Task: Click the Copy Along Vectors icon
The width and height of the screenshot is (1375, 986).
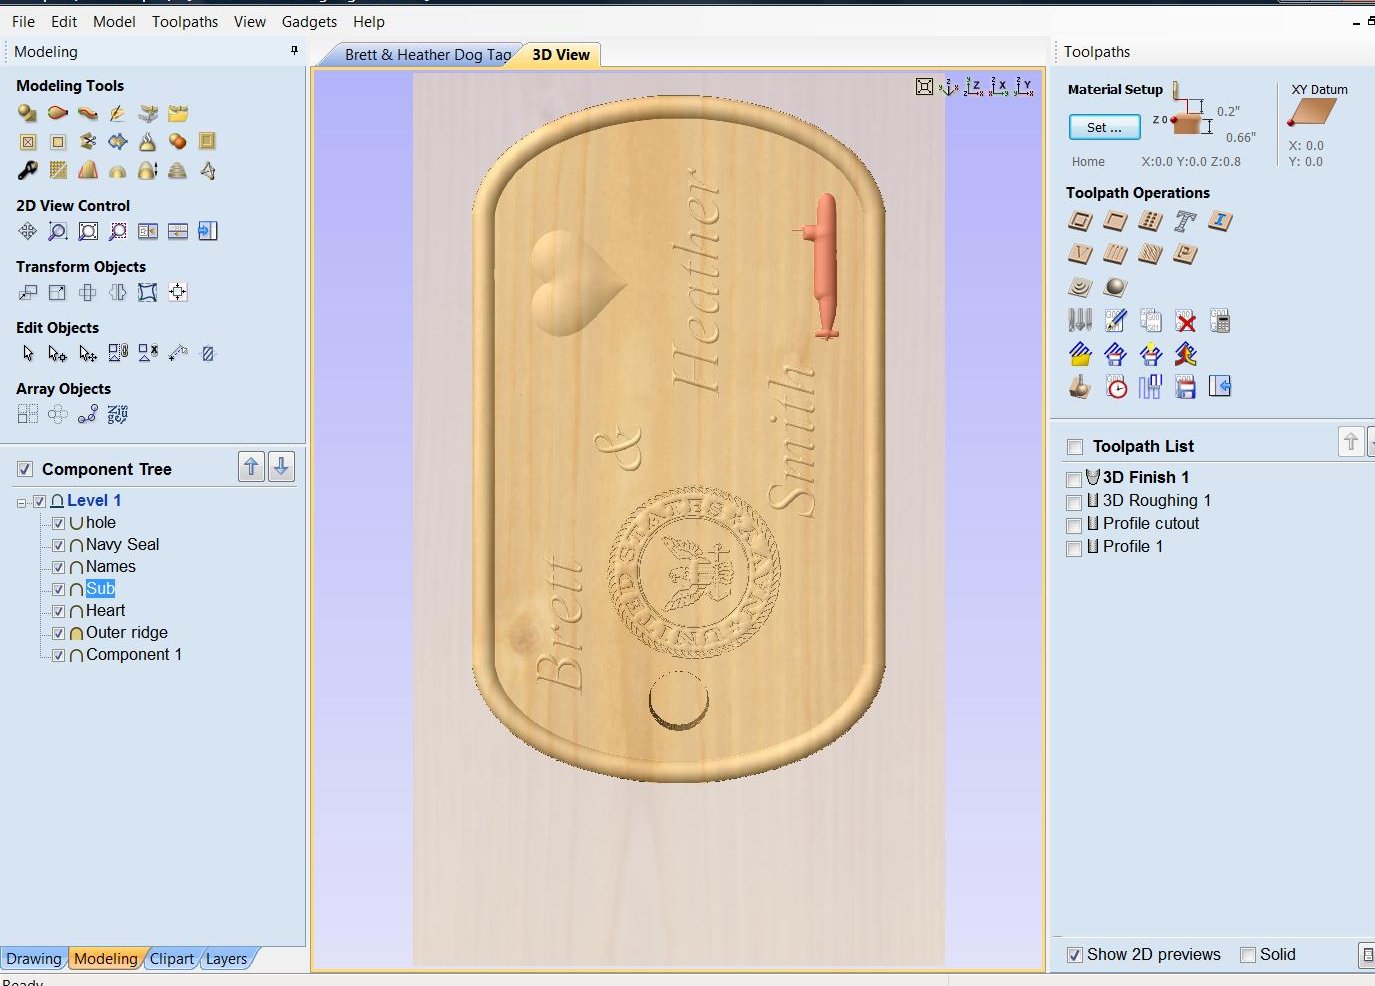Action: click(x=88, y=414)
